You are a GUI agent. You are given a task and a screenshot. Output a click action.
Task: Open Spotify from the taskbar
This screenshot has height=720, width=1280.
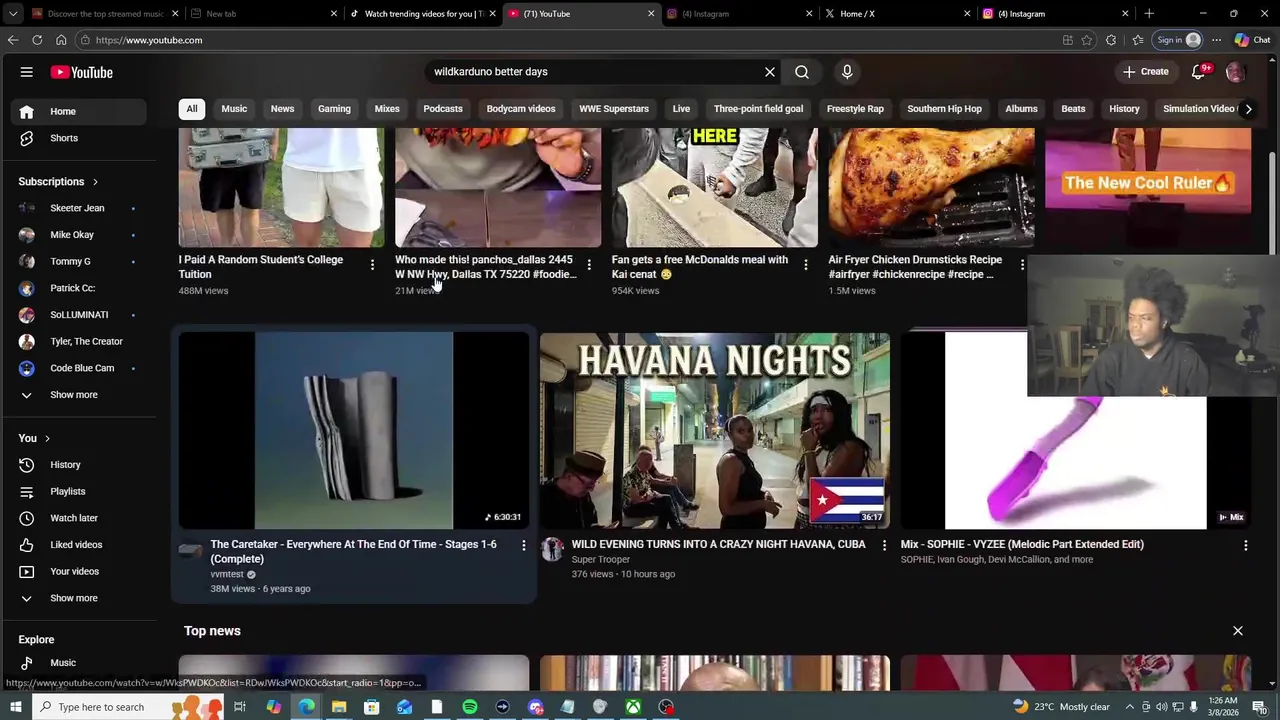click(x=469, y=707)
